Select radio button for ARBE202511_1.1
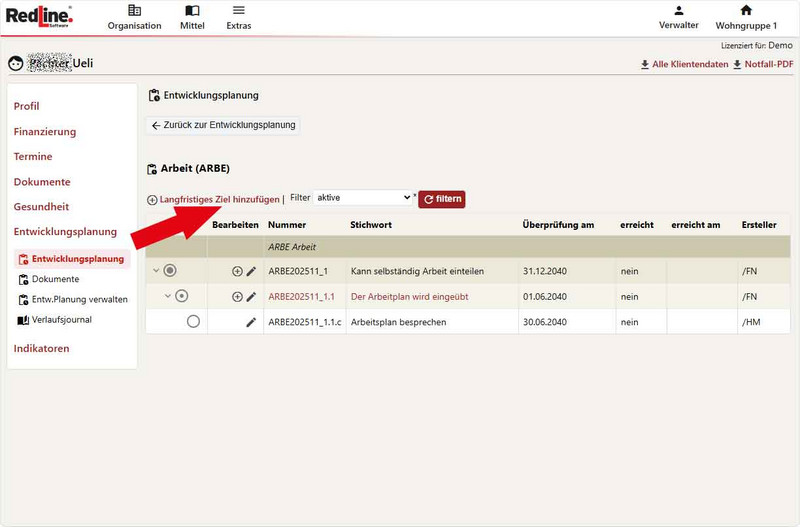 pyautogui.click(x=181, y=296)
